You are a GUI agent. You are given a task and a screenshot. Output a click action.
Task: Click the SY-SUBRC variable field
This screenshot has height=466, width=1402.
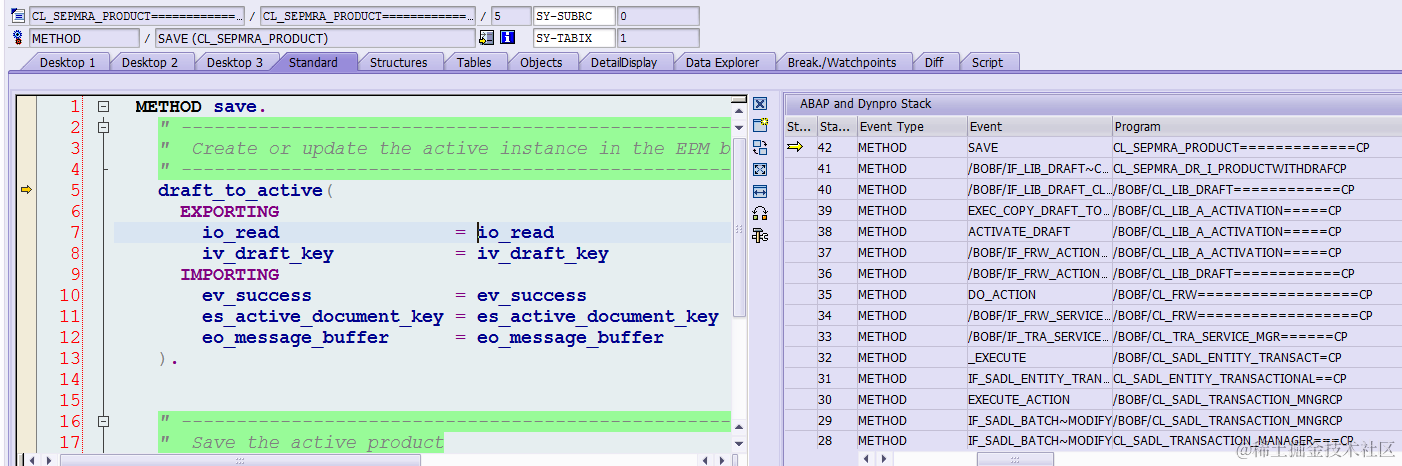click(573, 16)
